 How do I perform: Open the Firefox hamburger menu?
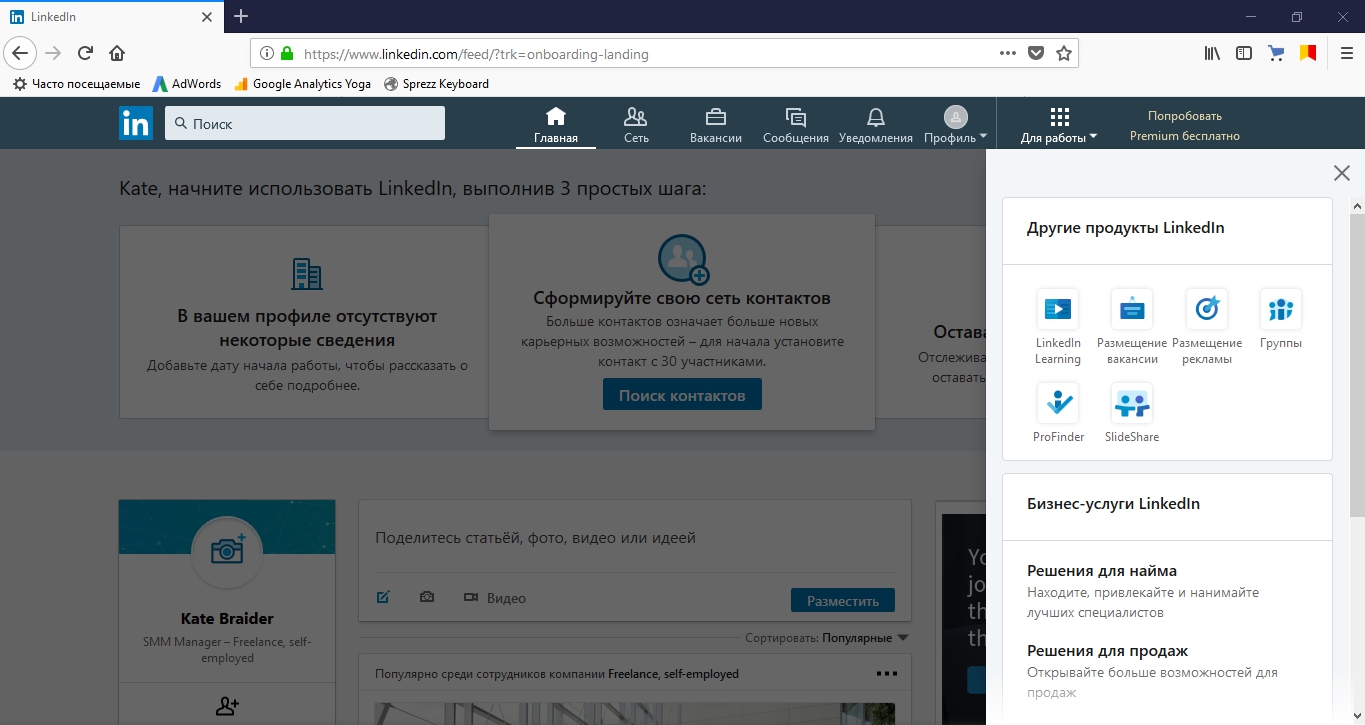pyautogui.click(x=1346, y=53)
